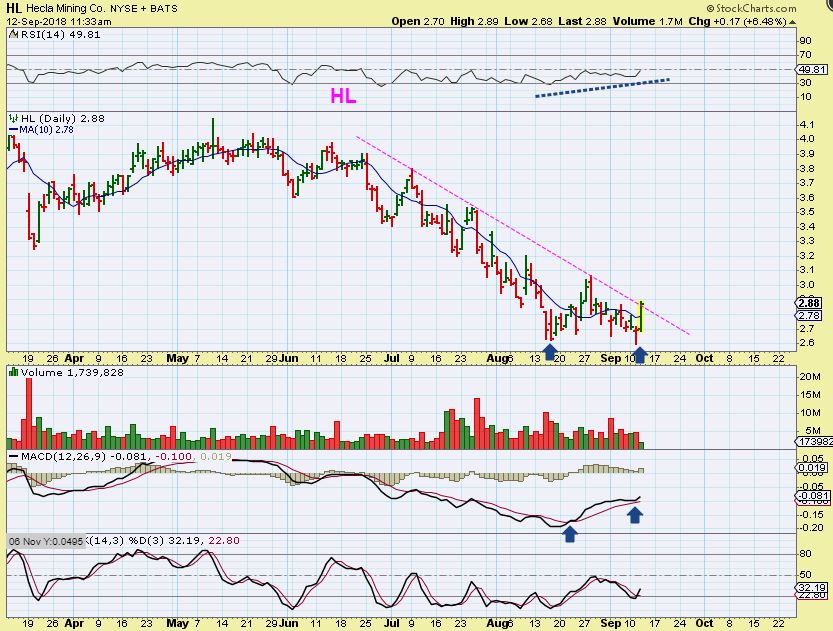Click the 49.81 RSI value tag
The image size is (833, 631).
point(812,69)
